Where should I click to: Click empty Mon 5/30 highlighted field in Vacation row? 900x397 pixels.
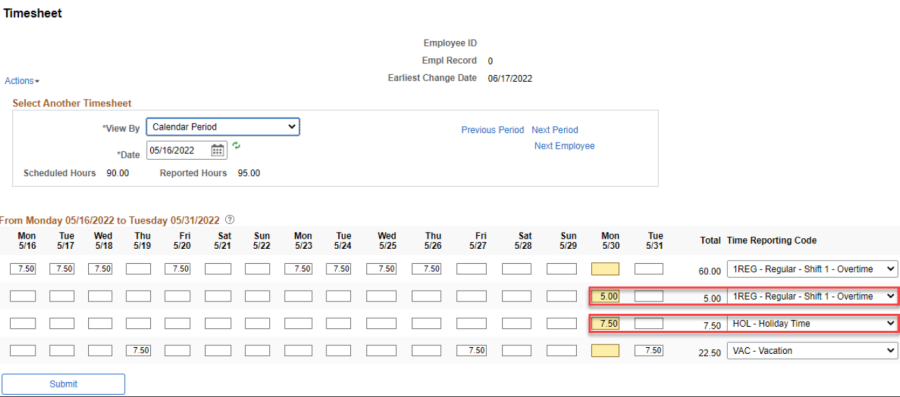605,351
